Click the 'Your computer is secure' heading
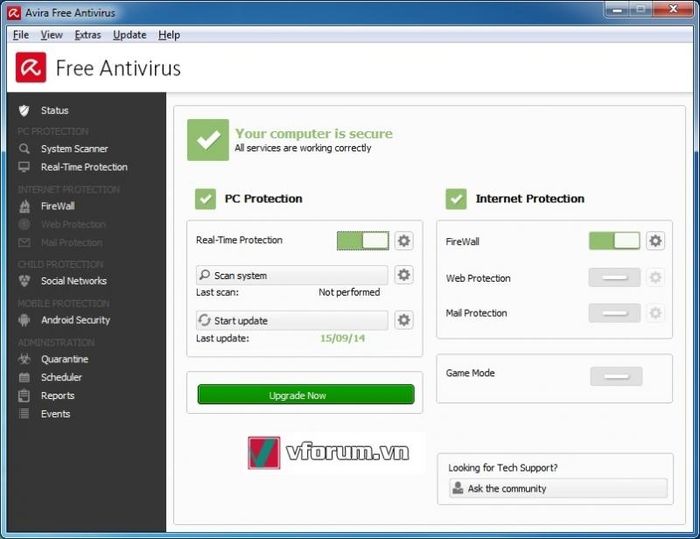 point(314,133)
